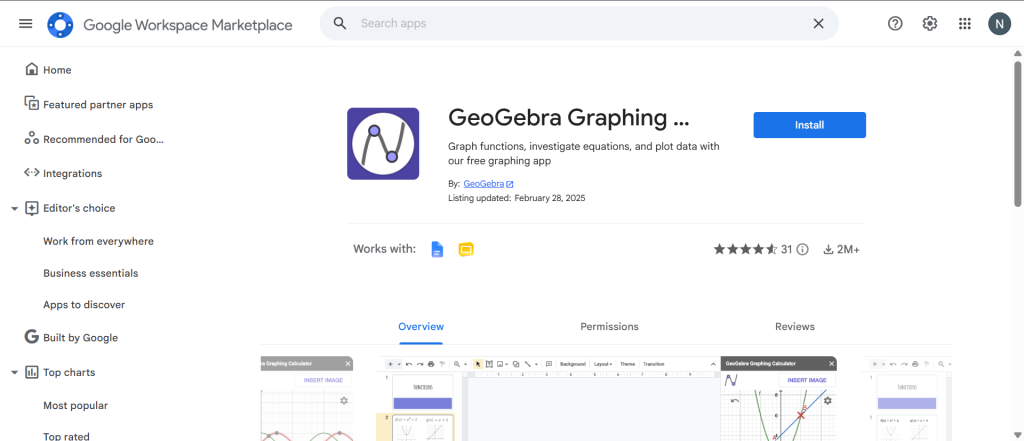Click the Home icon in sidebar
Image resolution: width=1024 pixels, height=441 pixels.
click(31, 69)
